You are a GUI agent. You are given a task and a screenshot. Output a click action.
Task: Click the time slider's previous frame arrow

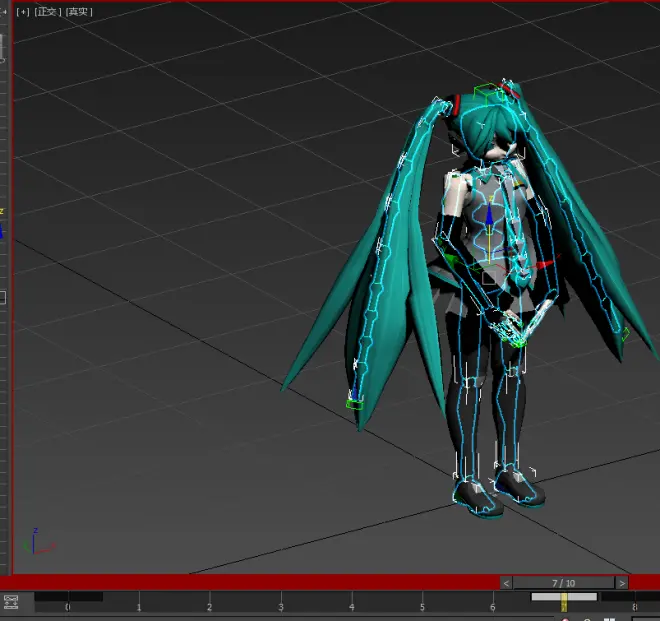click(x=506, y=583)
